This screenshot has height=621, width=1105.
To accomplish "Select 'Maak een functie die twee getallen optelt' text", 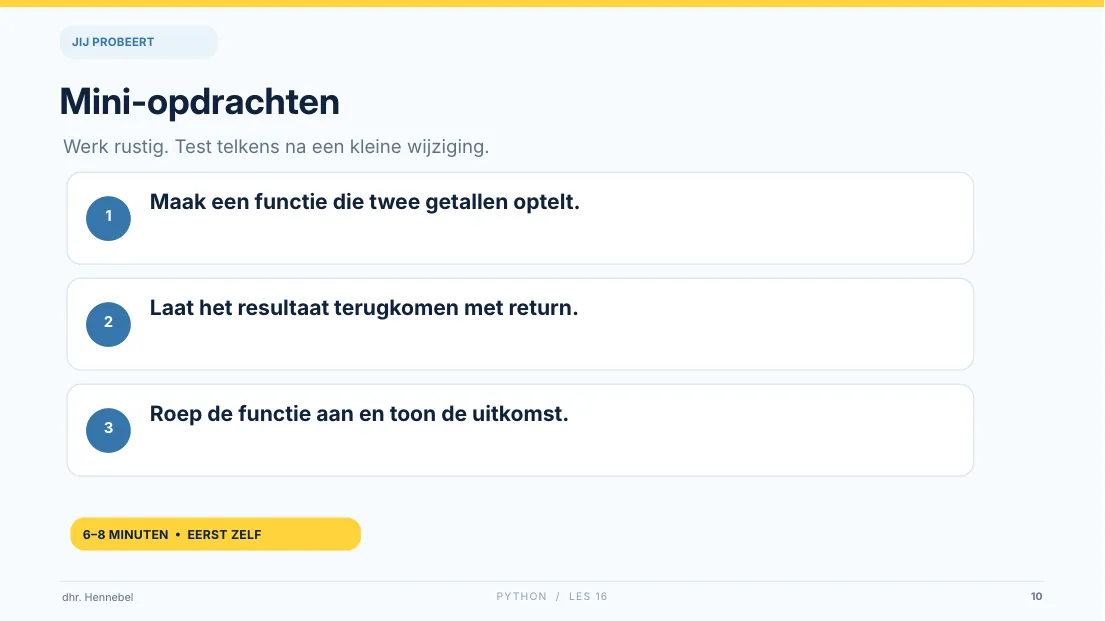I will click(x=364, y=202).
